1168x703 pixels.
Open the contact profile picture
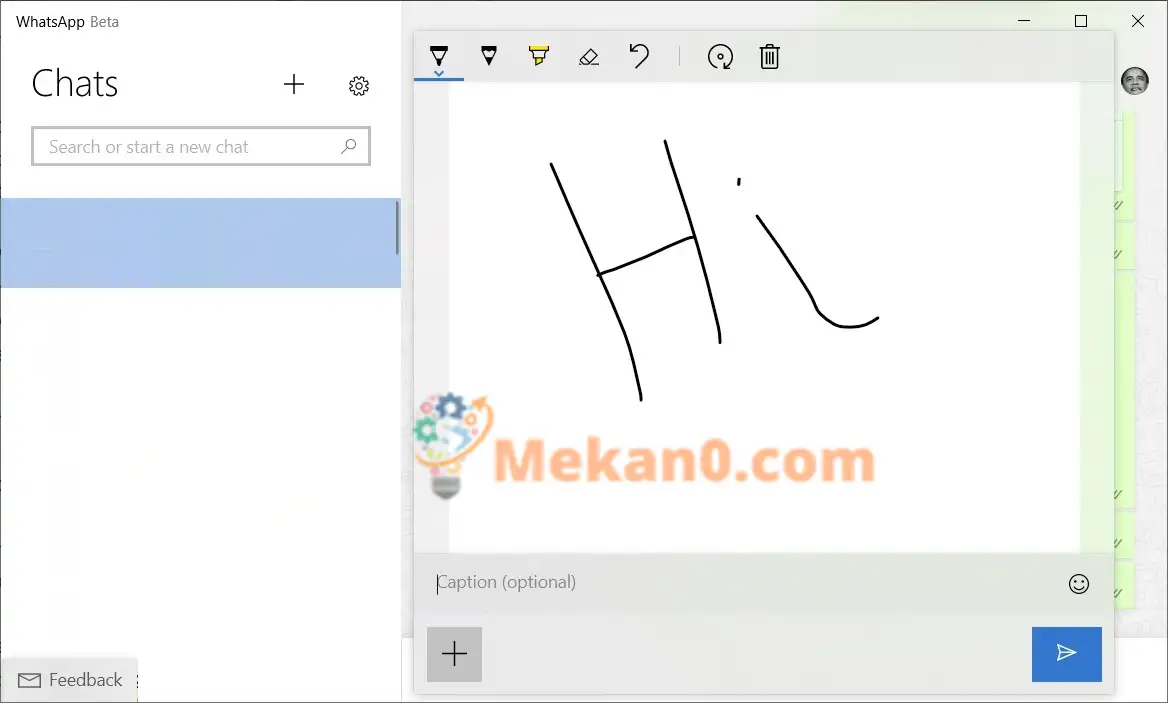point(1134,80)
